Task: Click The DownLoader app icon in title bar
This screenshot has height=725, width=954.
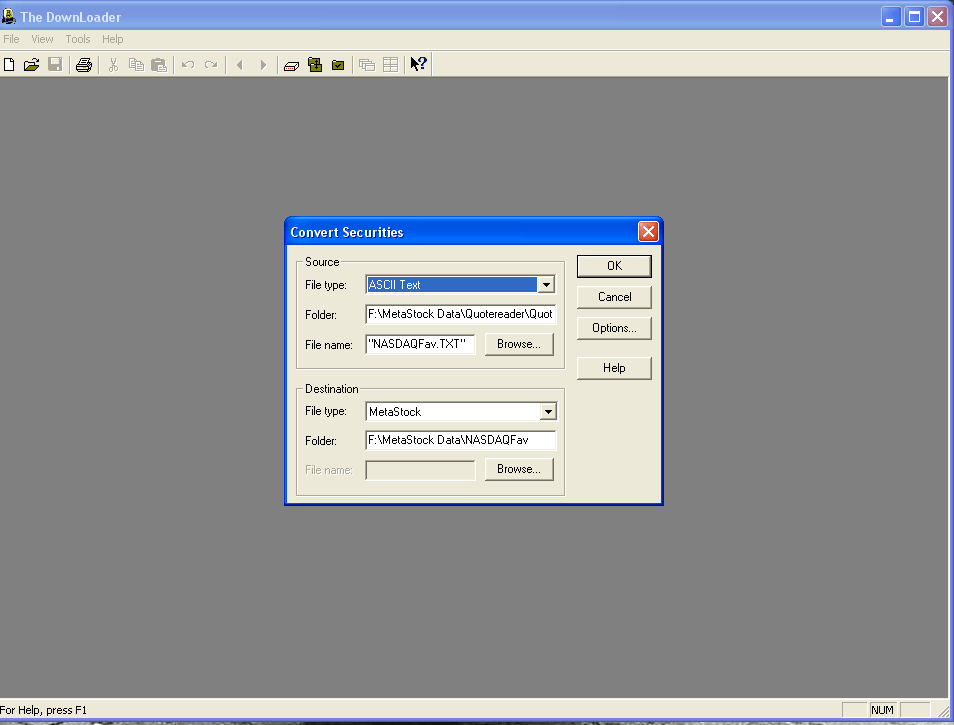Action: pyautogui.click(x=9, y=16)
